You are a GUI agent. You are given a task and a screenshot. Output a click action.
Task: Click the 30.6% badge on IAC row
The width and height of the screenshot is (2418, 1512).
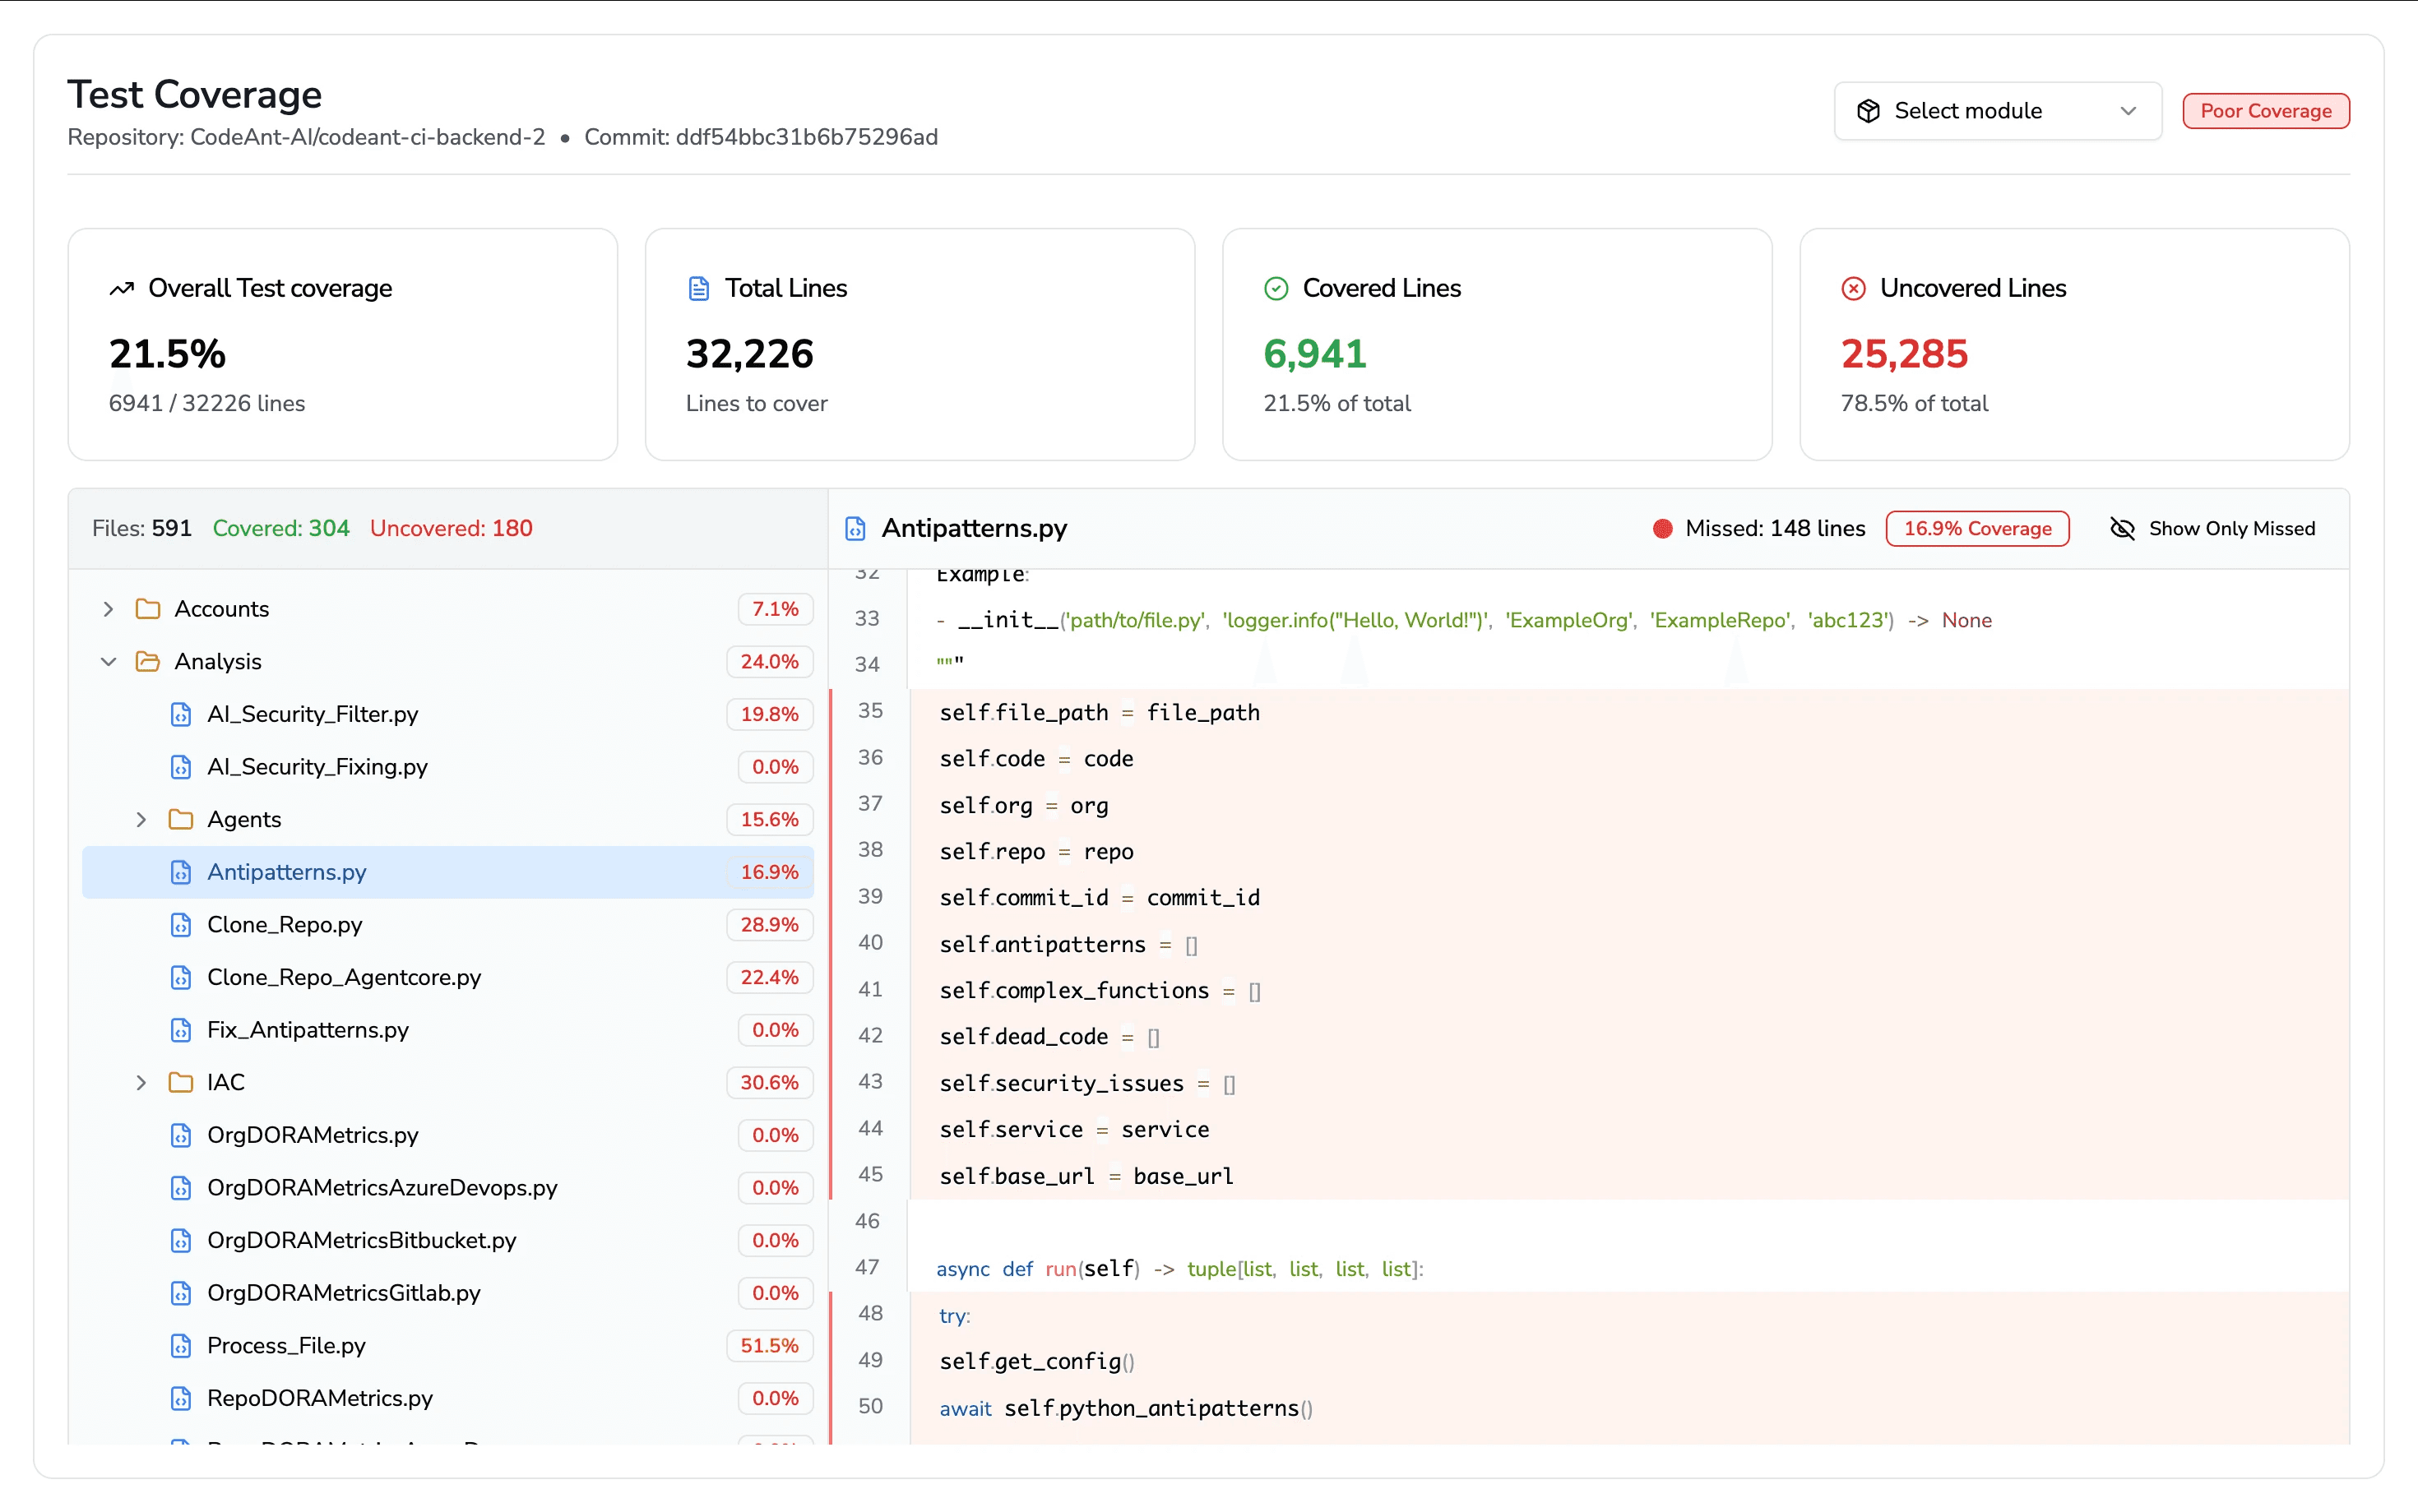[x=769, y=1083]
